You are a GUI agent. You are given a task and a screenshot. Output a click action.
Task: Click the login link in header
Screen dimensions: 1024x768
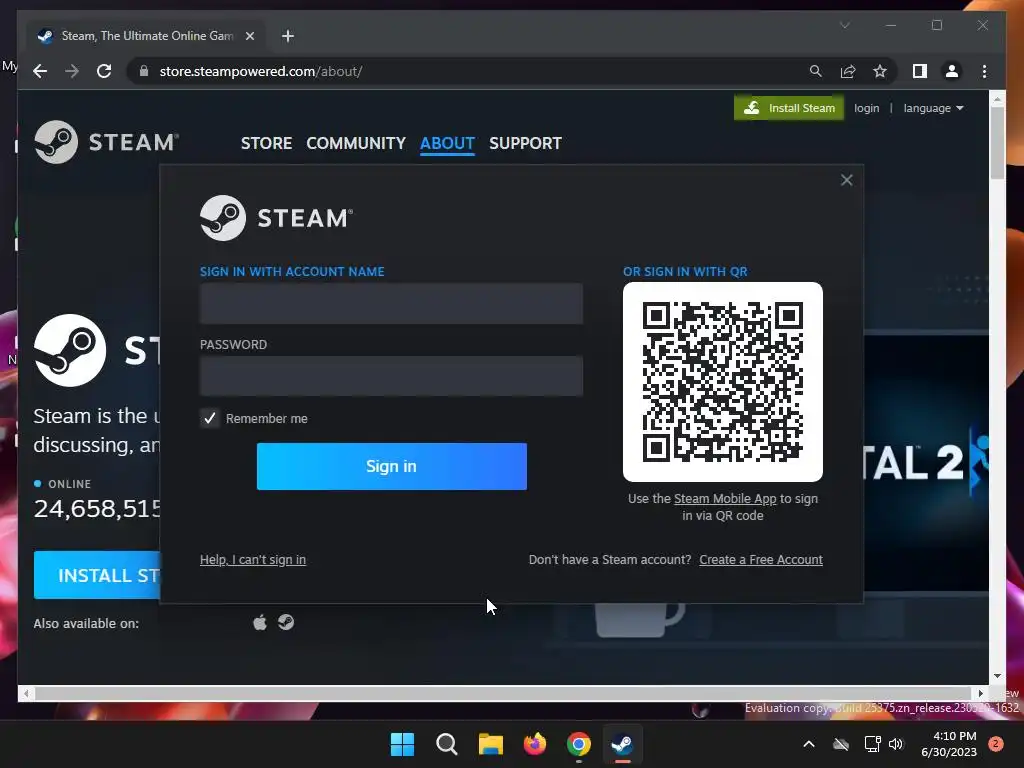(867, 108)
